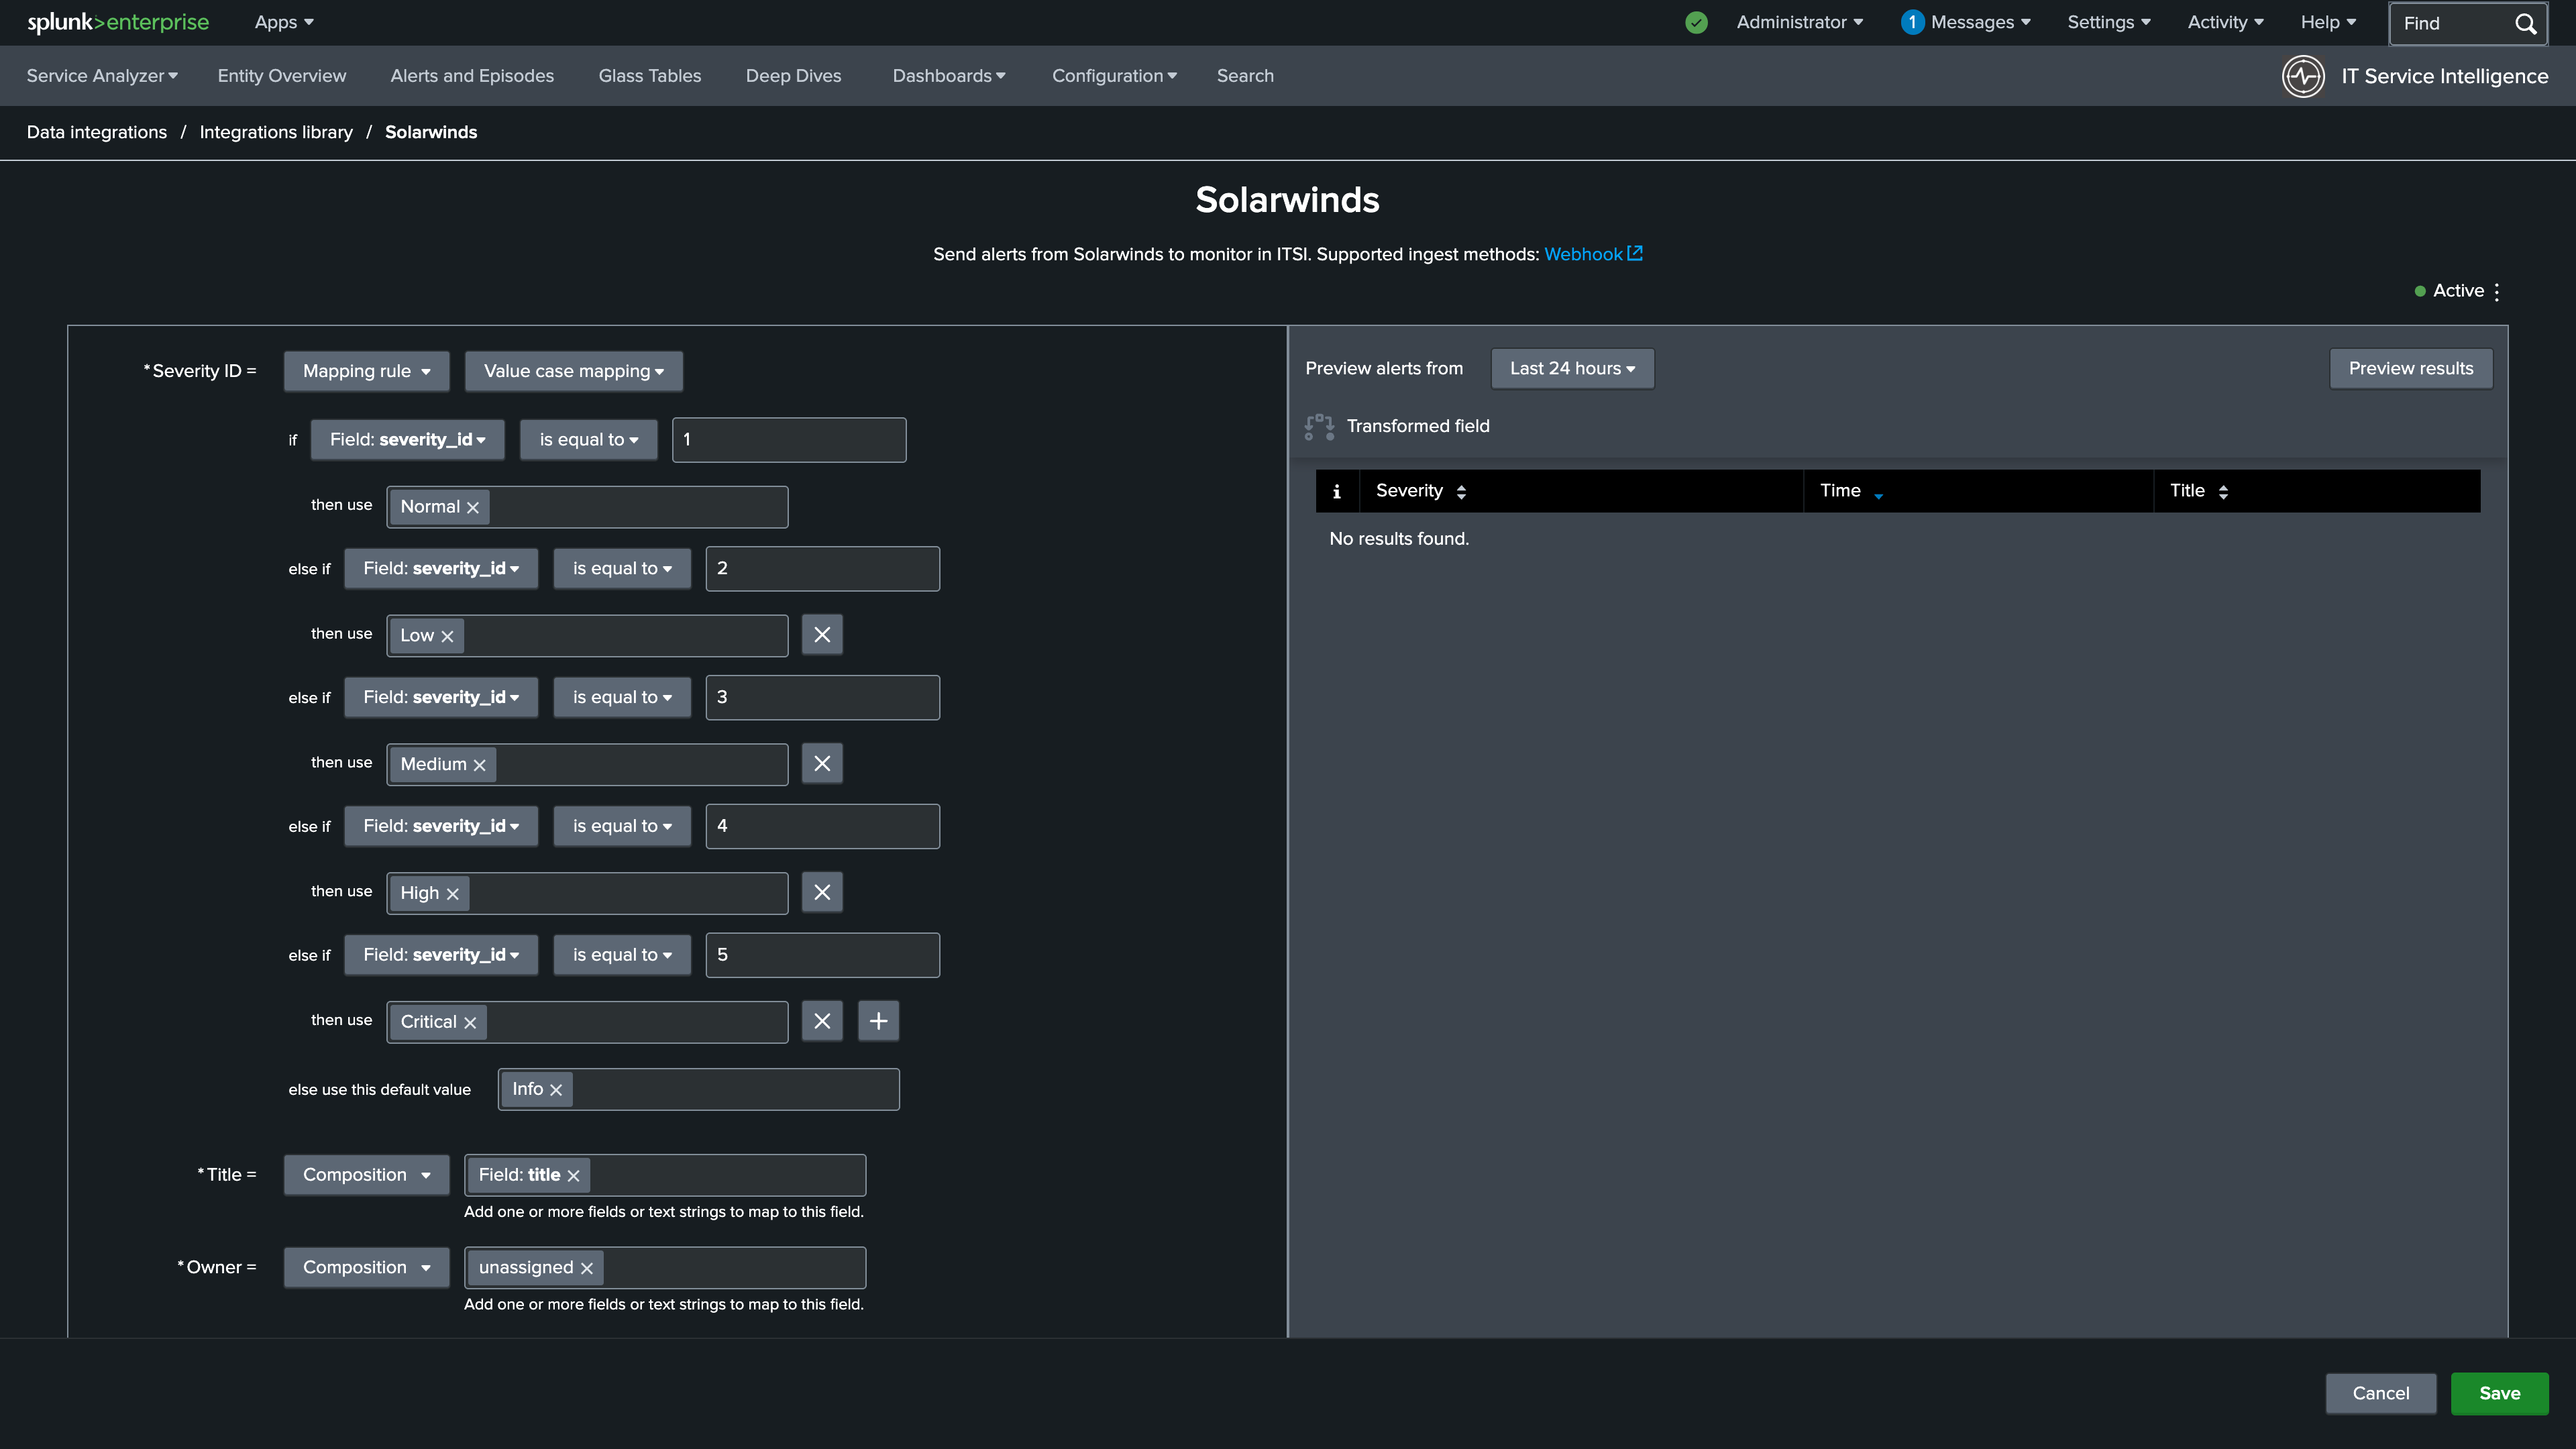Open the Mapping rule dropdown for Severity ID

366,371
